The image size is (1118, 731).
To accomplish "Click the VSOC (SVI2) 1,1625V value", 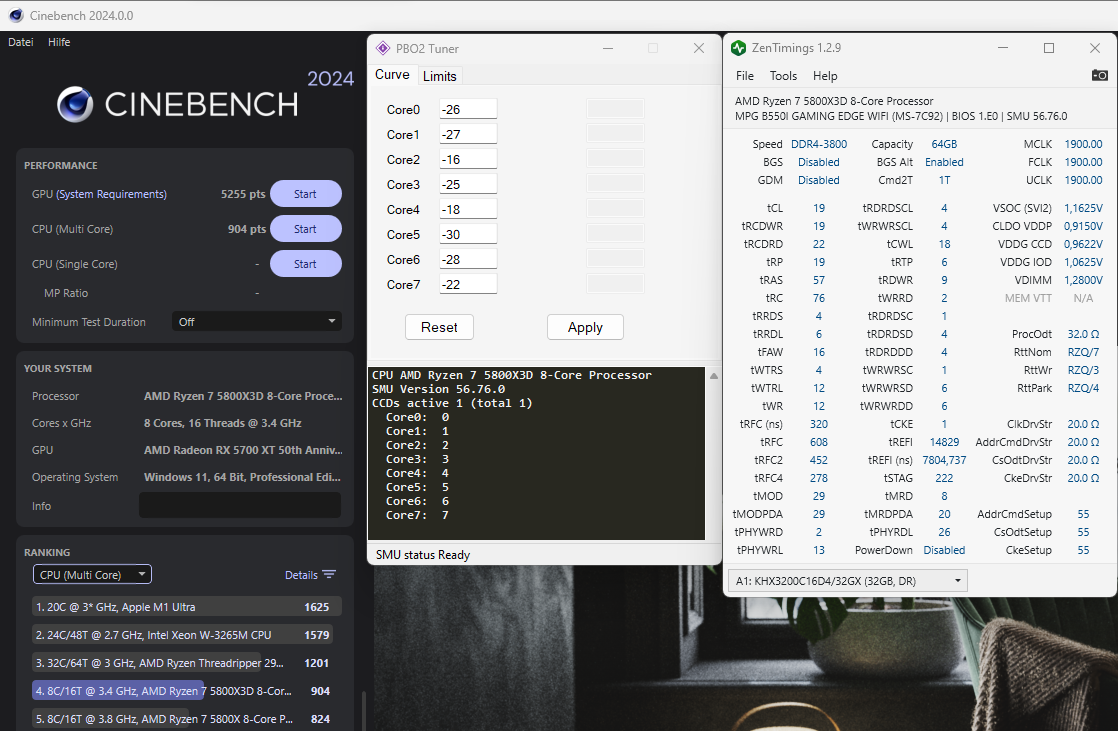I will (x=1083, y=208).
